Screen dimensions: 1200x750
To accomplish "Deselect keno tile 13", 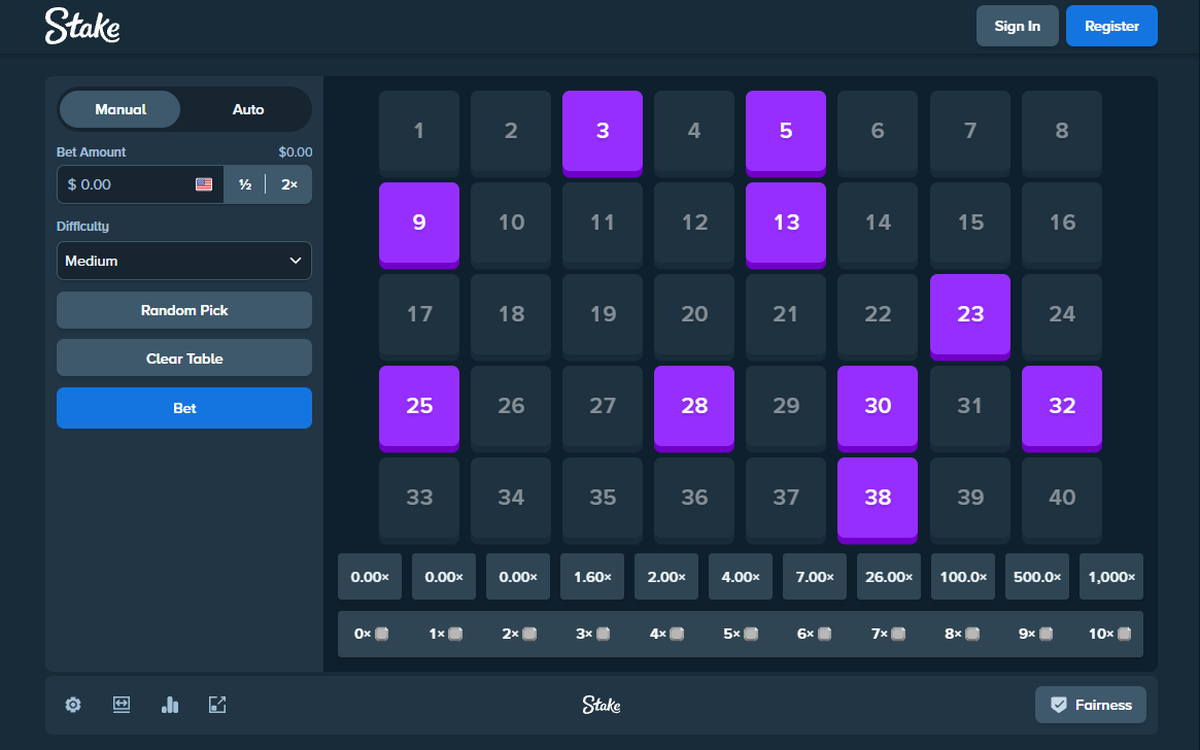I will (x=786, y=225).
